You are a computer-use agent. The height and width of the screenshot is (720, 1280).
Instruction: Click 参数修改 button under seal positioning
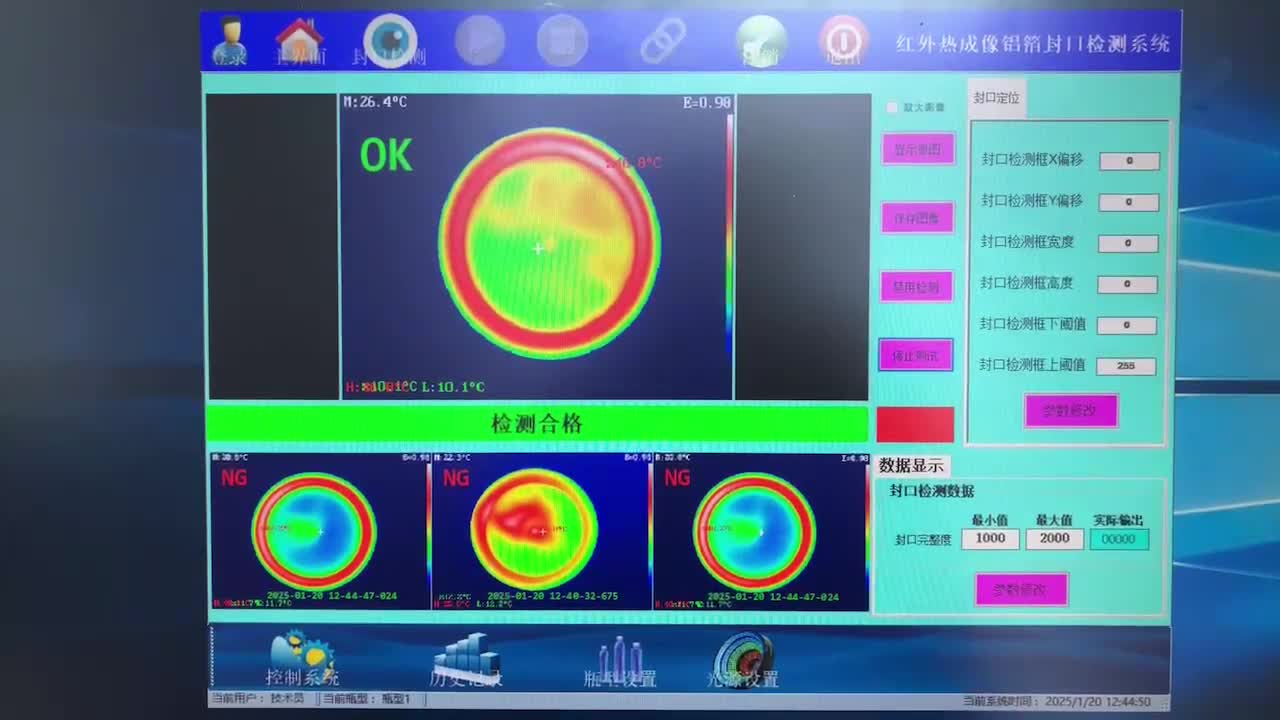click(x=1070, y=410)
